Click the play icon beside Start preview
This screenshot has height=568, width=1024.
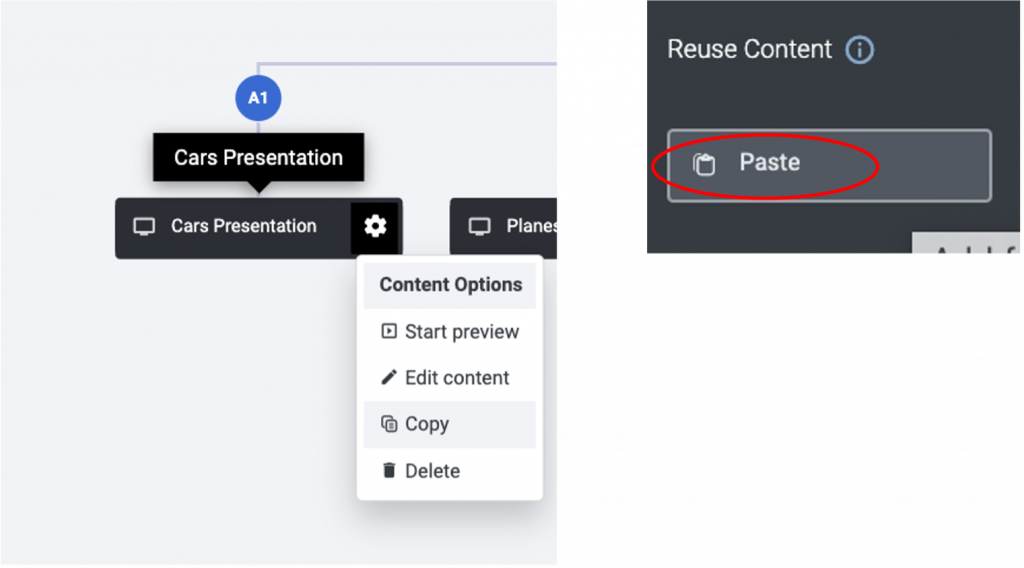pyautogui.click(x=389, y=331)
